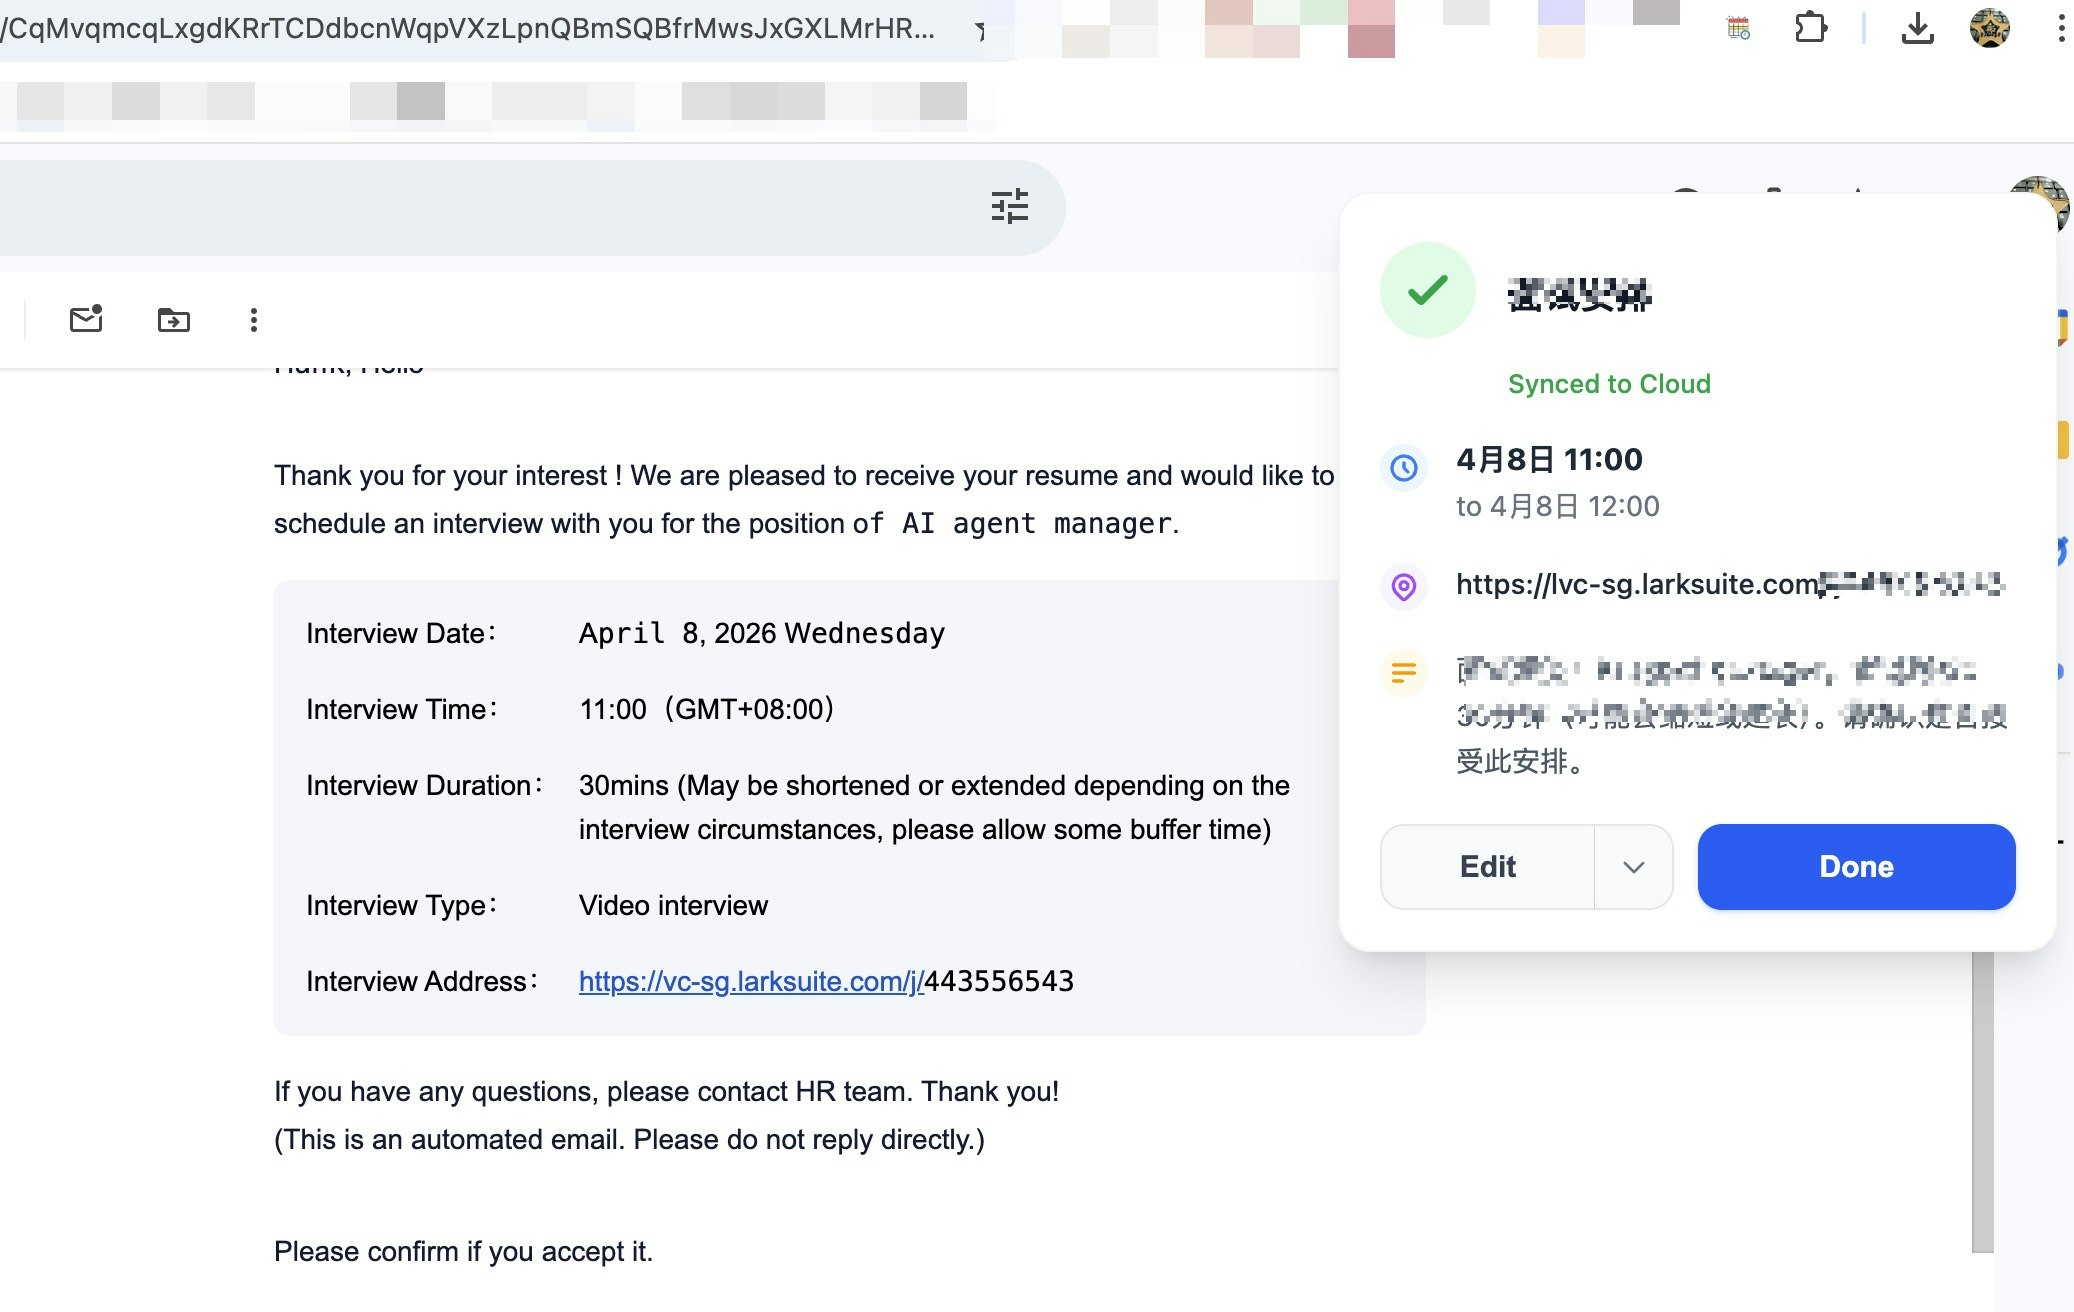Open Chrome's three-dot menu
2074x1312 pixels.
click(x=2060, y=28)
